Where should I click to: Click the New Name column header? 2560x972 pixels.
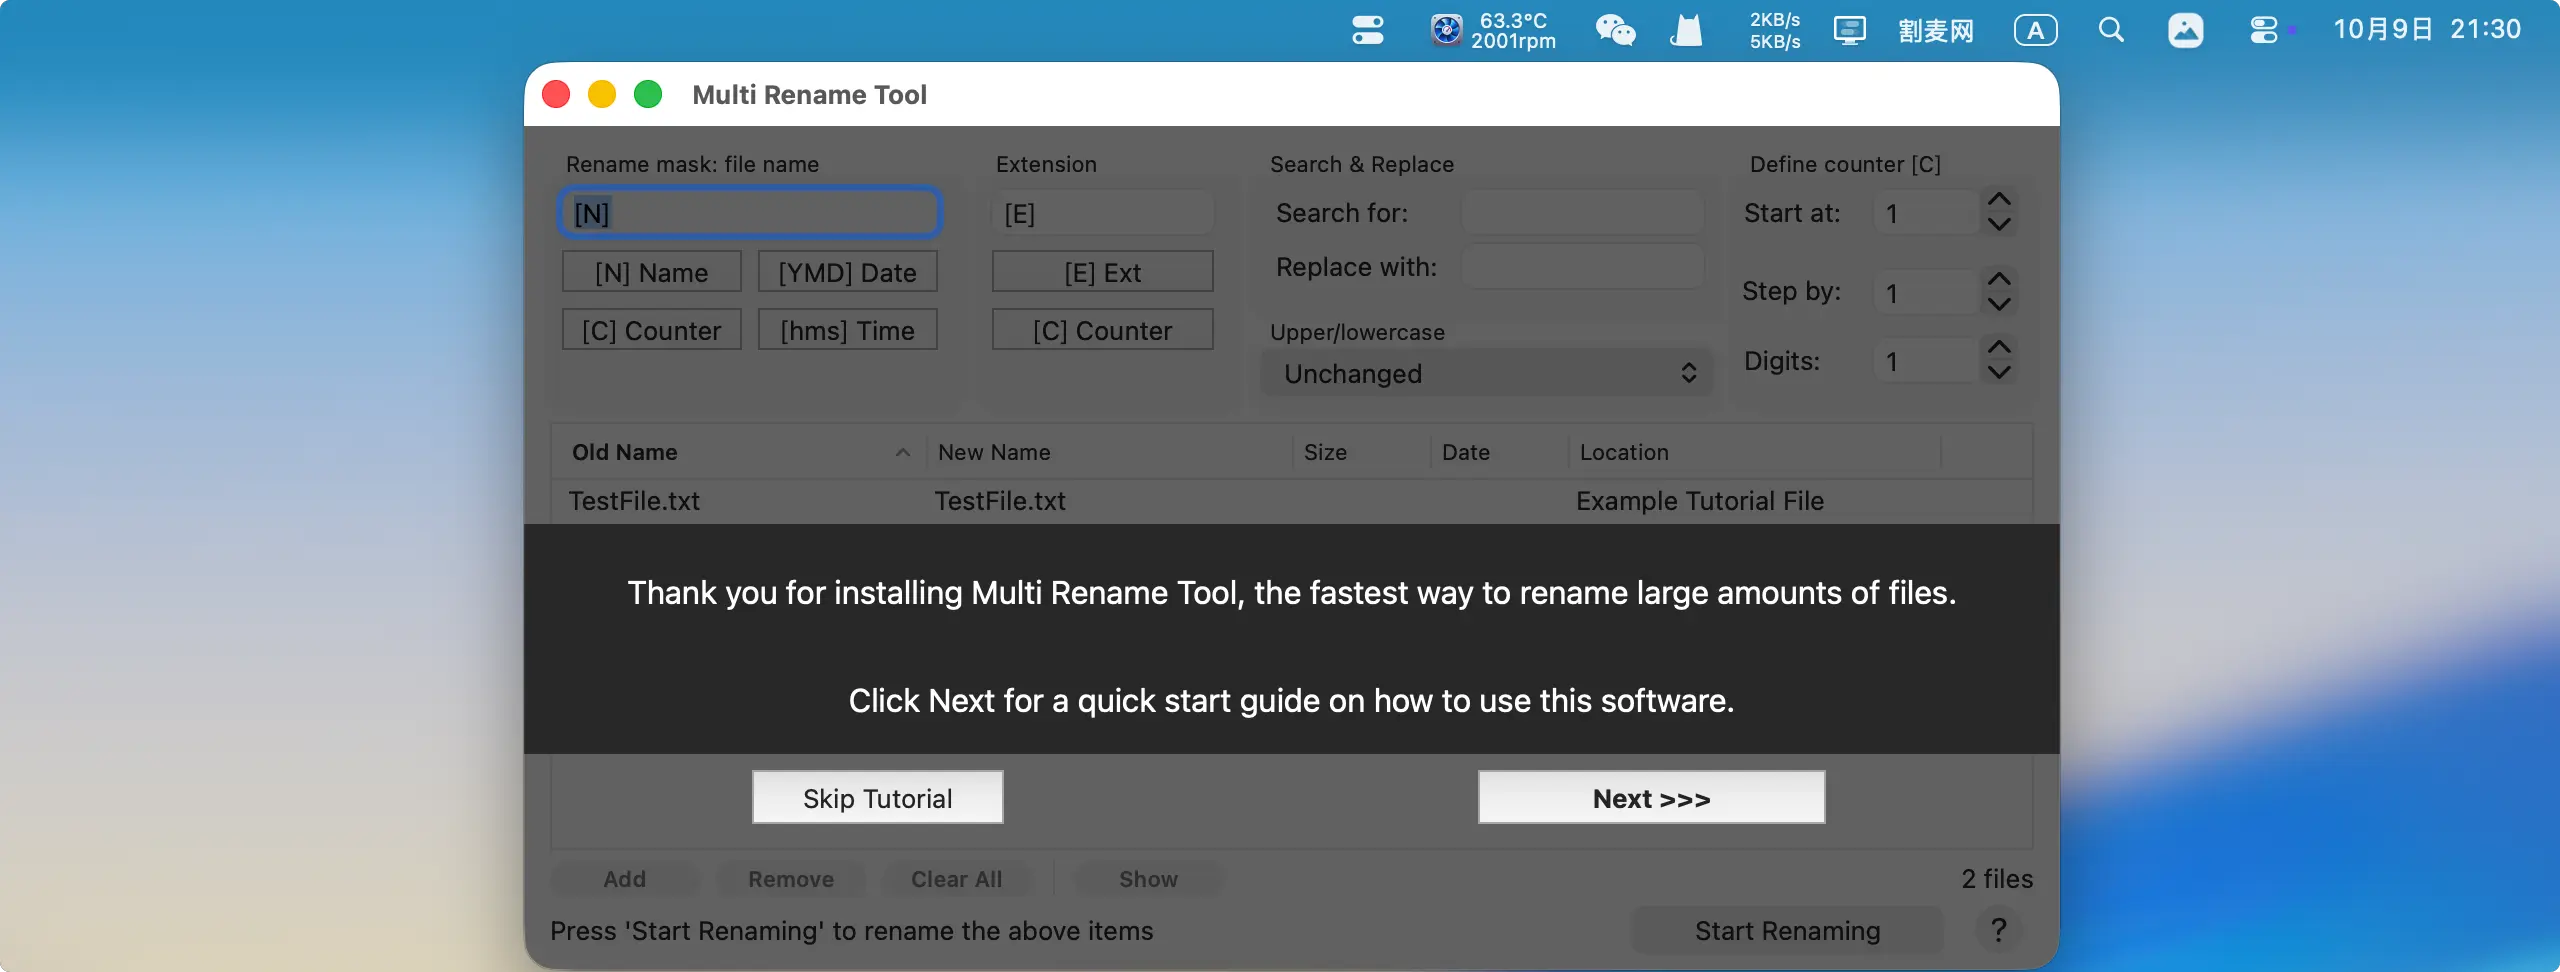point(1108,452)
